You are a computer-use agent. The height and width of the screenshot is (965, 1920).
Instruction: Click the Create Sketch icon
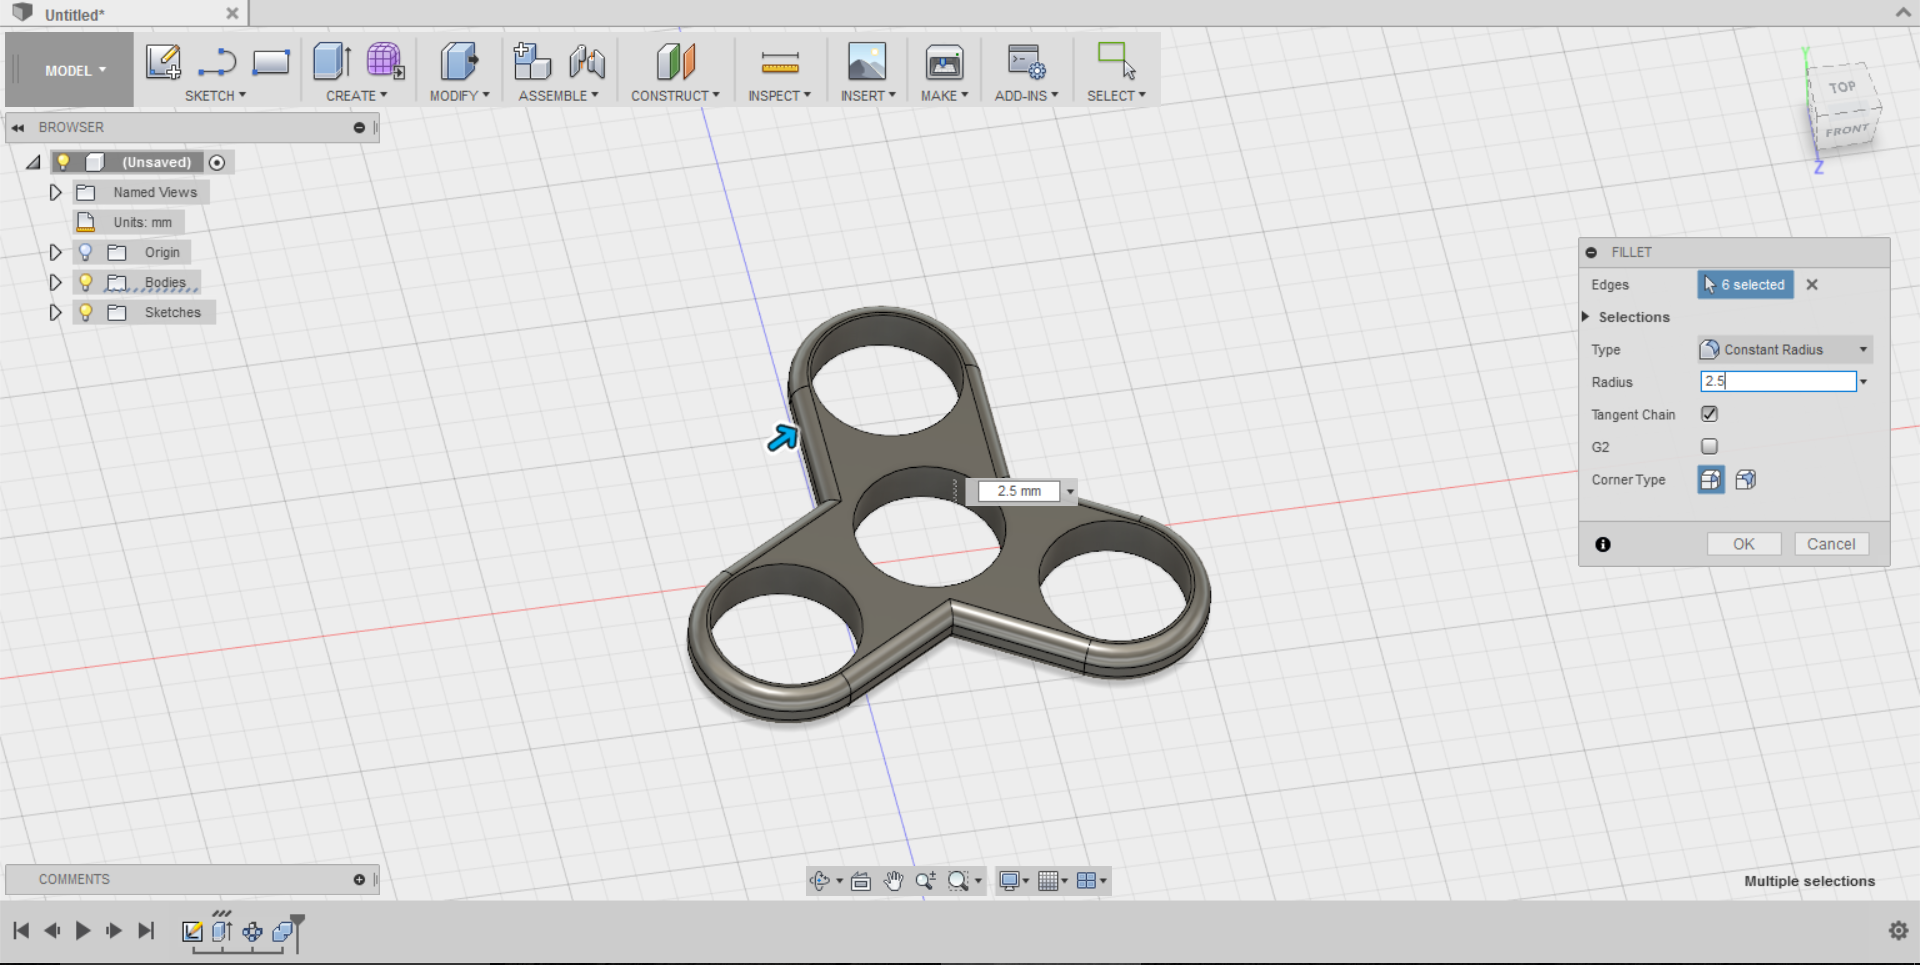point(163,62)
